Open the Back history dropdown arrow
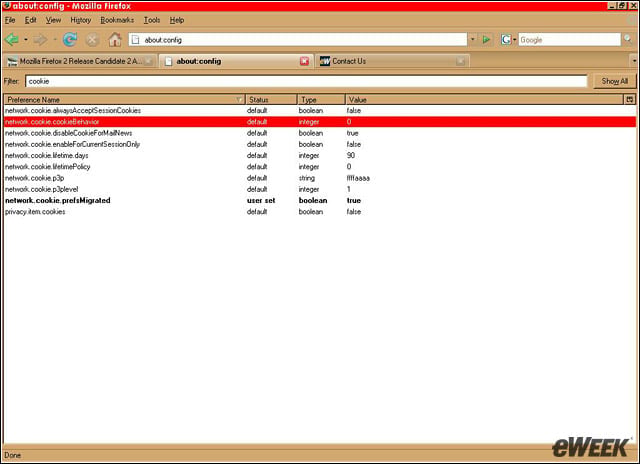The width and height of the screenshot is (640, 464). click(x=25, y=40)
